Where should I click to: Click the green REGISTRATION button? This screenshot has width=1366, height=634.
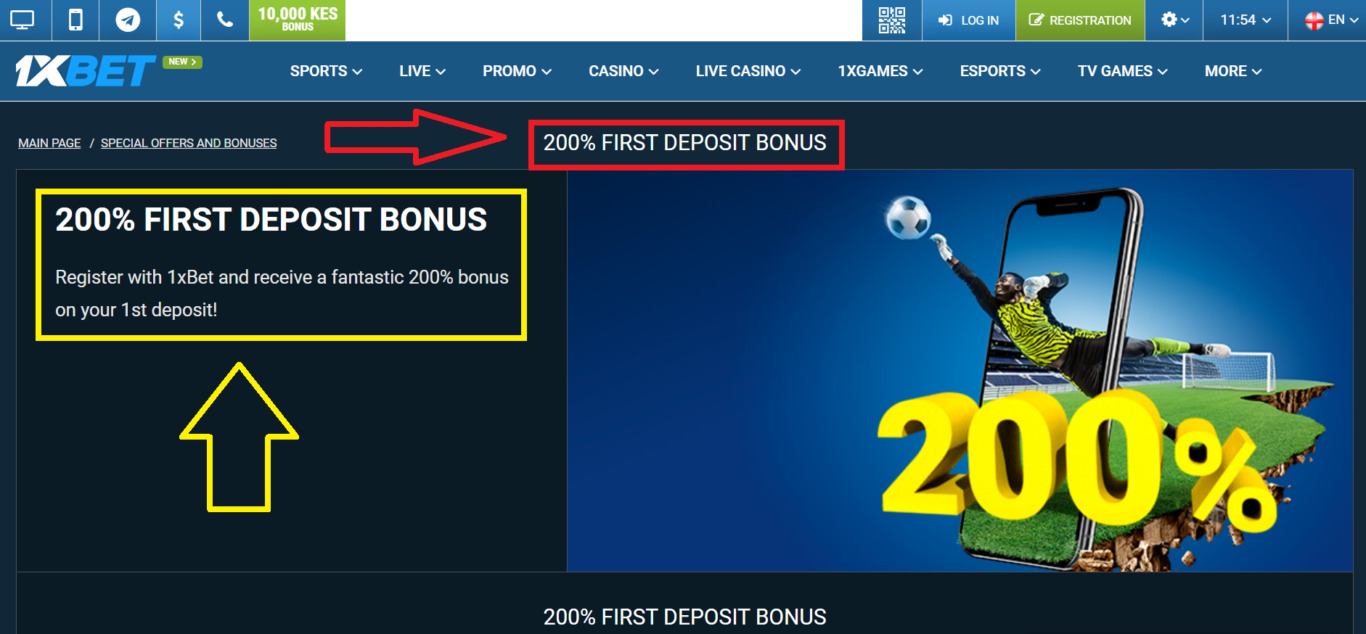tap(1080, 20)
